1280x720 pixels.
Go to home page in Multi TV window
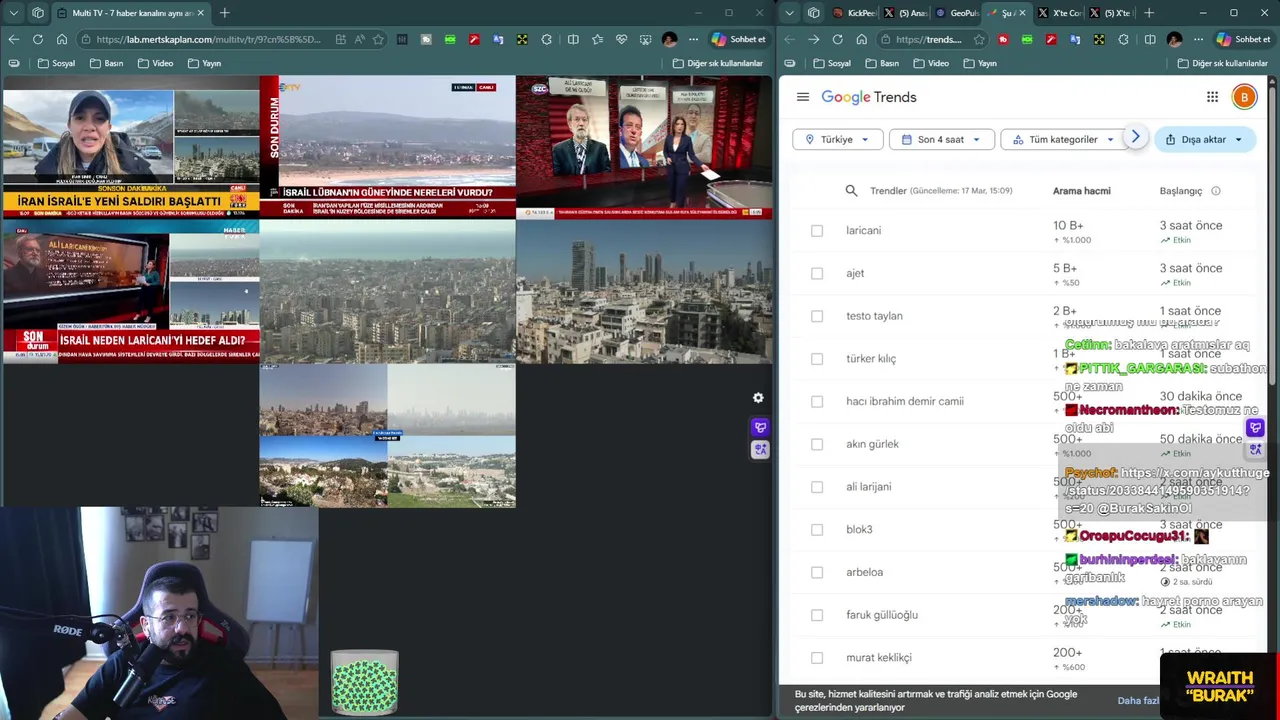[x=61, y=39]
